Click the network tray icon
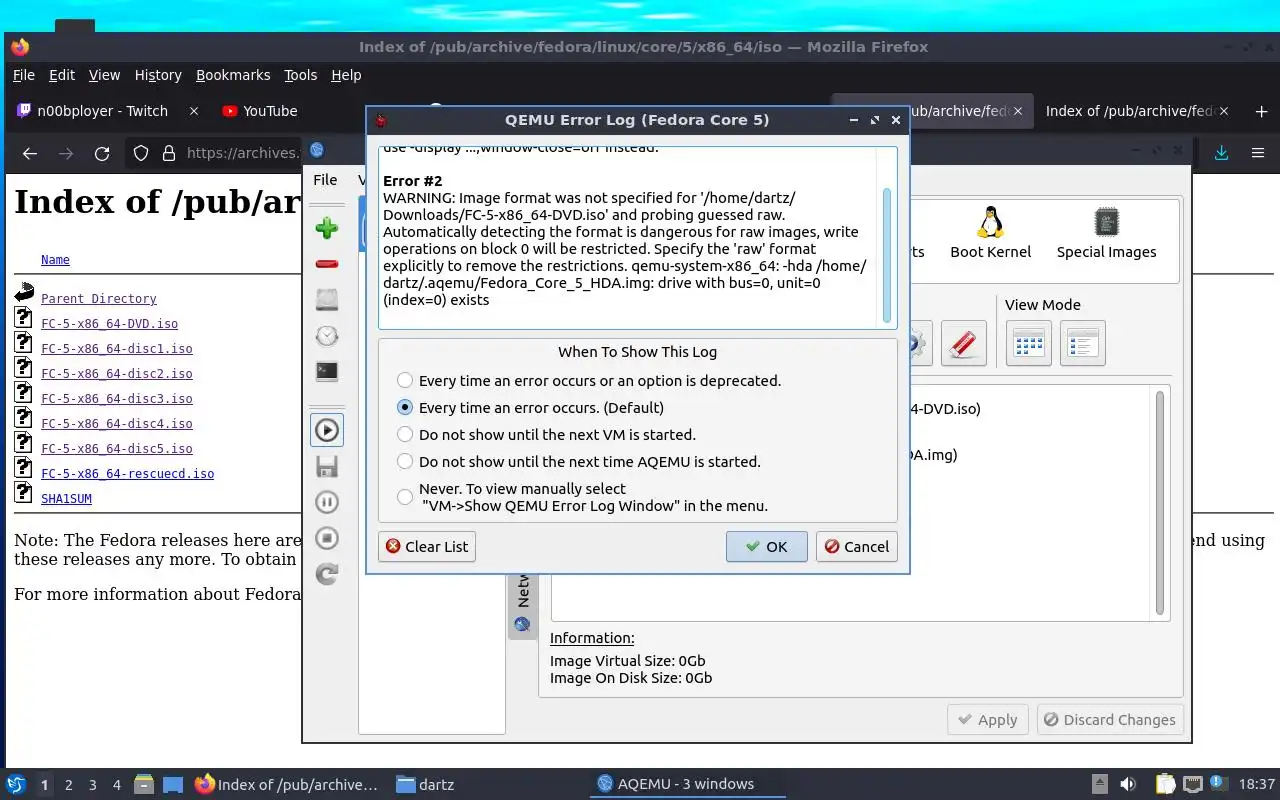Screen dimensions: 1280x800 click(1191, 784)
